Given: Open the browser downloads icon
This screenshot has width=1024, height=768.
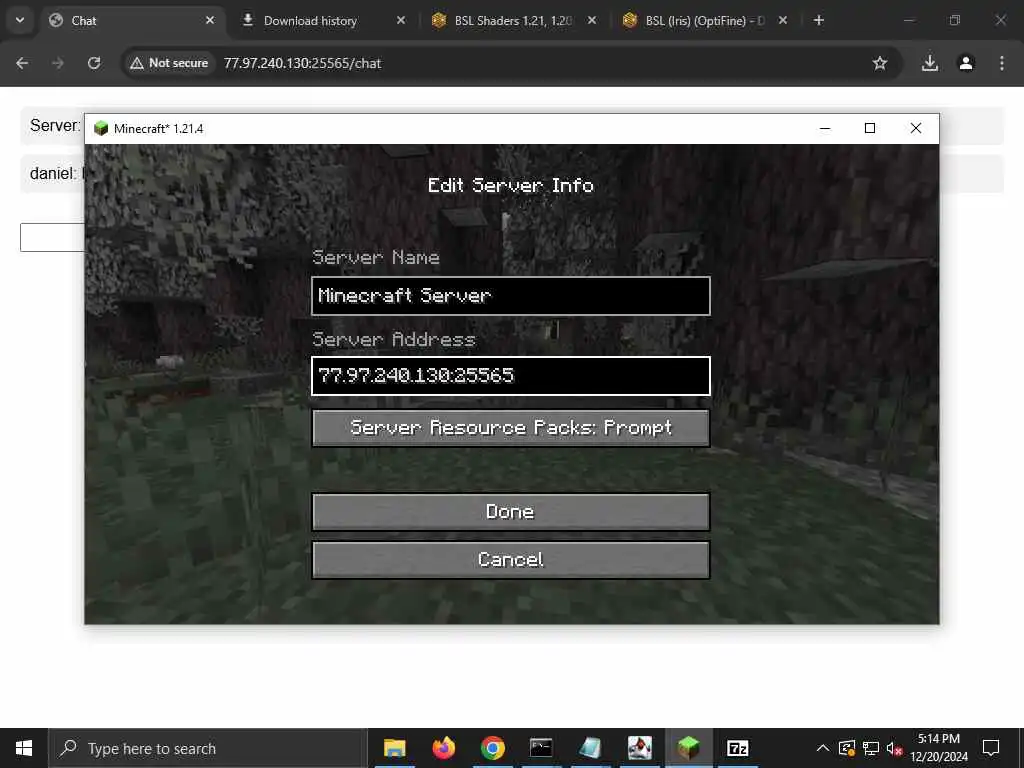Looking at the screenshot, I should pyautogui.click(x=929, y=63).
